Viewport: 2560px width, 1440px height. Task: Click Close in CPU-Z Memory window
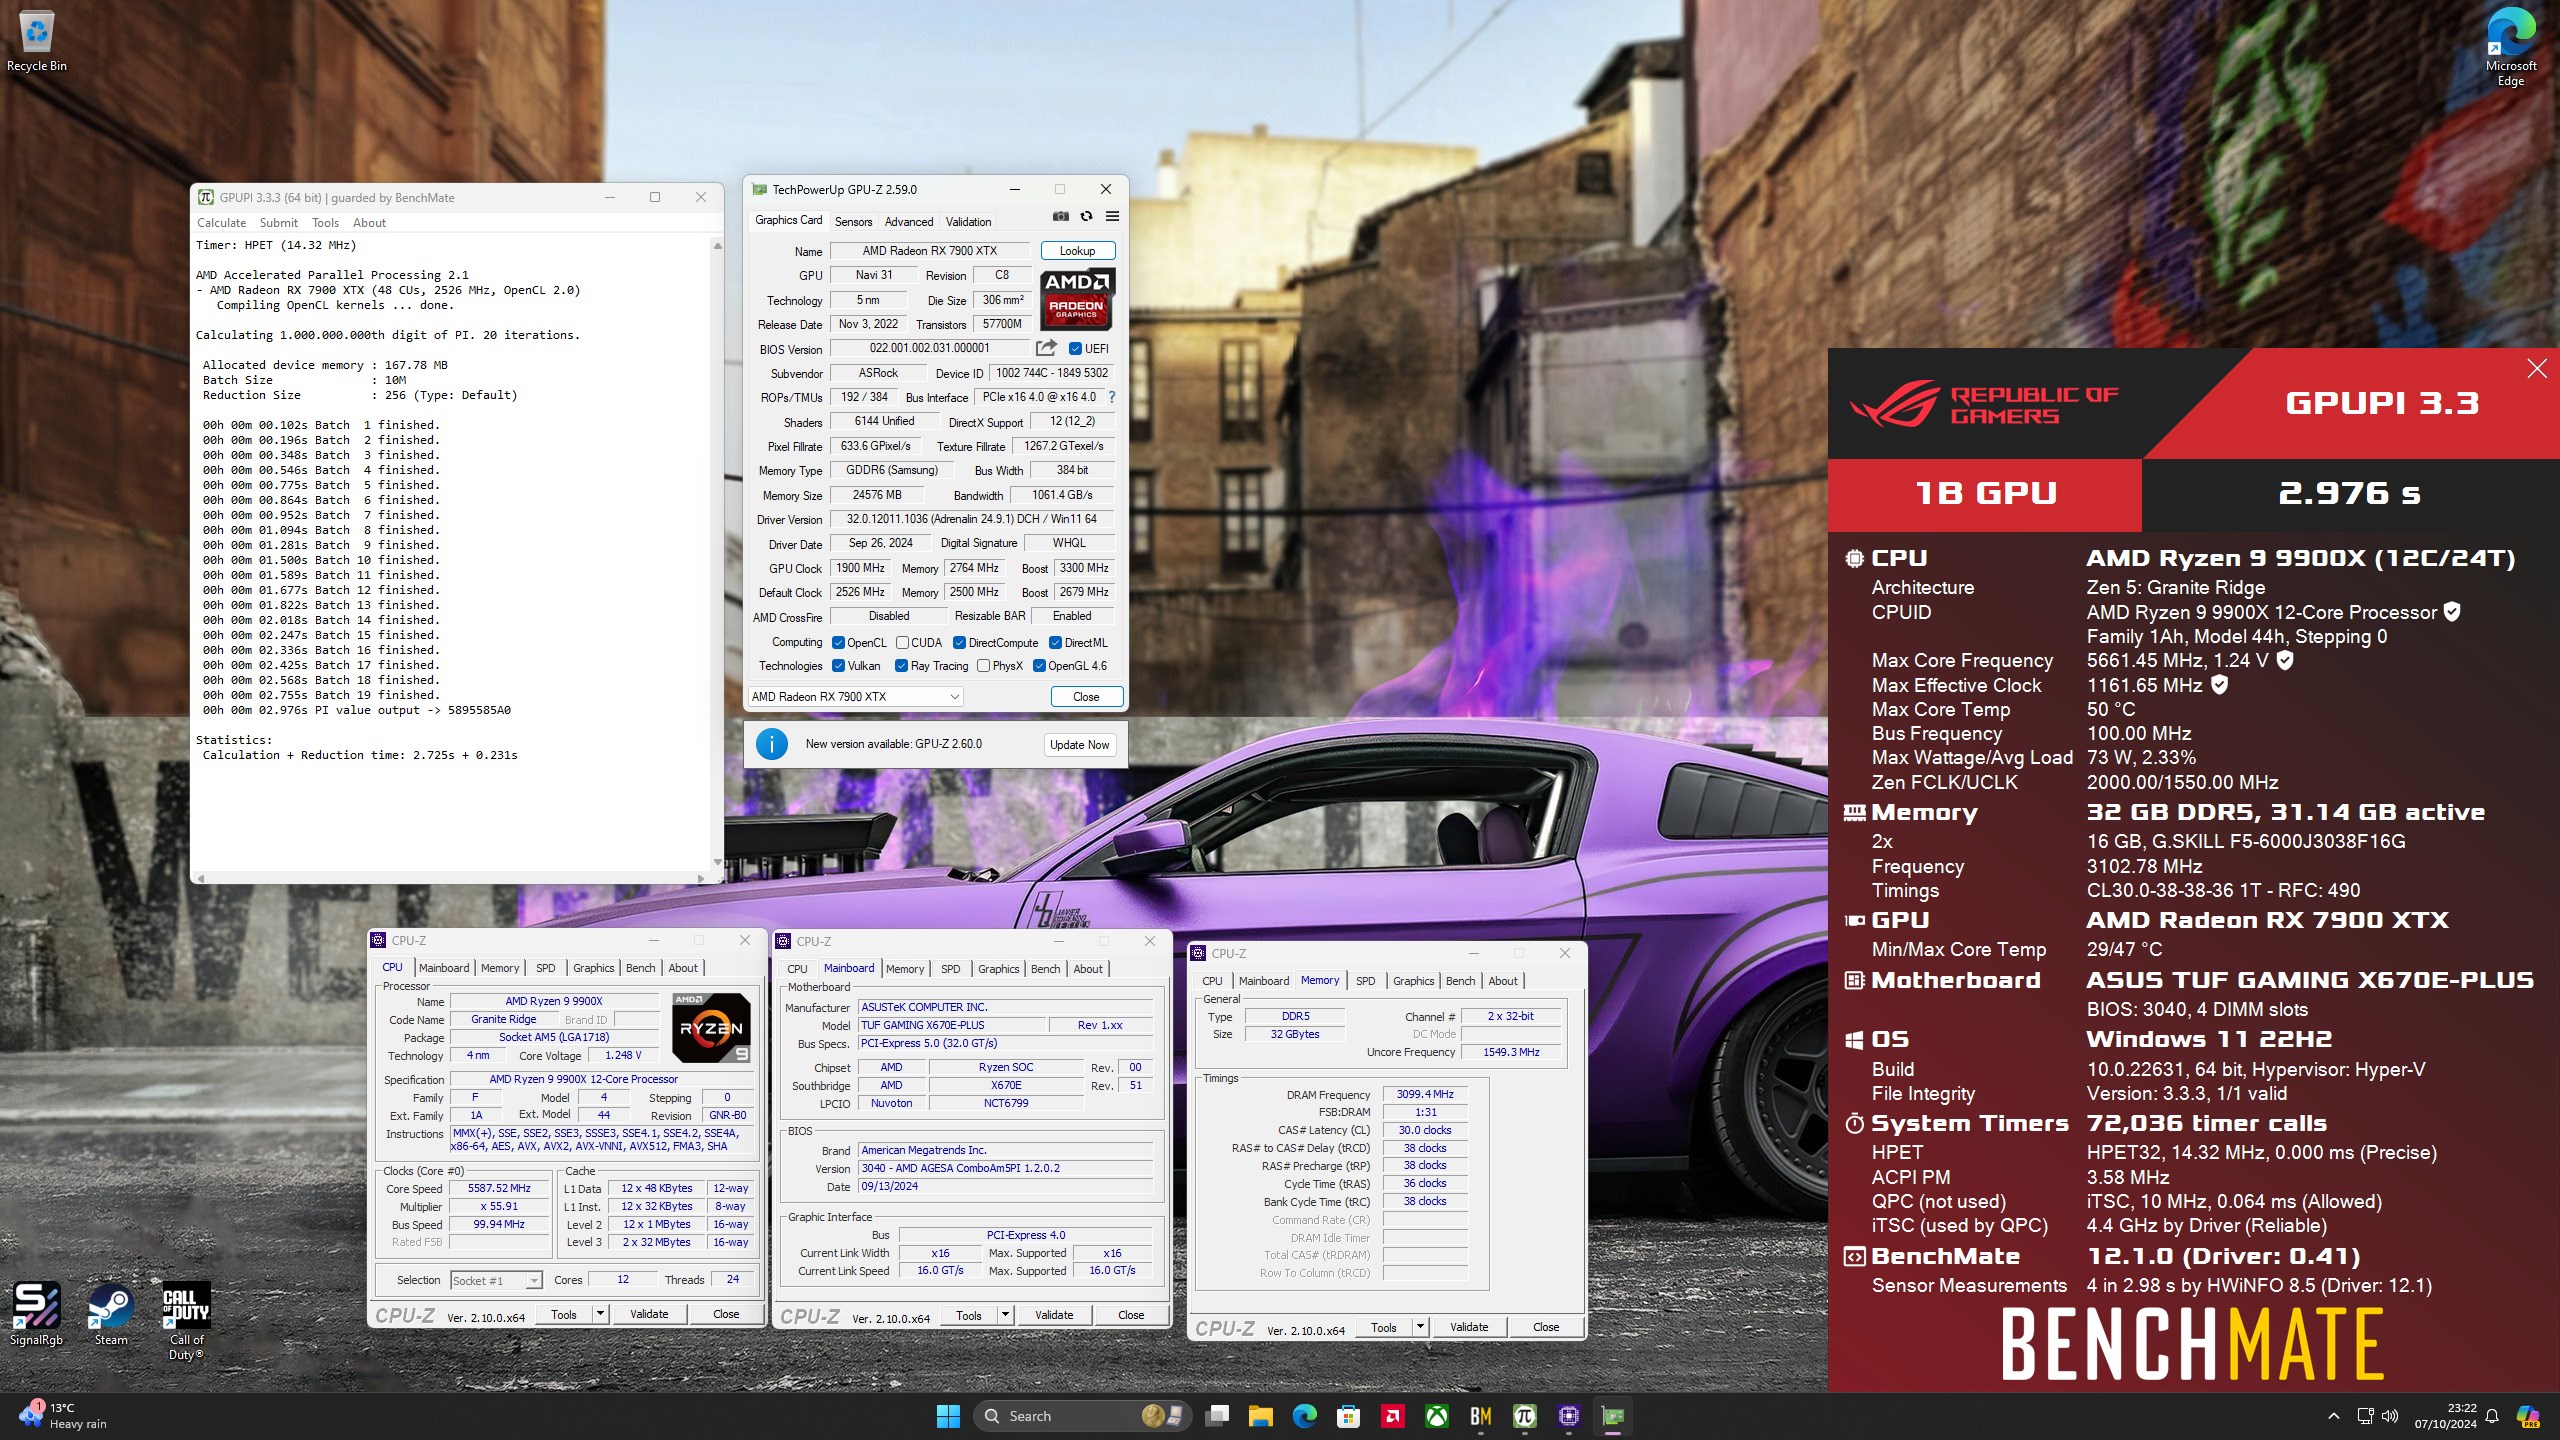(x=1546, y=1327)
